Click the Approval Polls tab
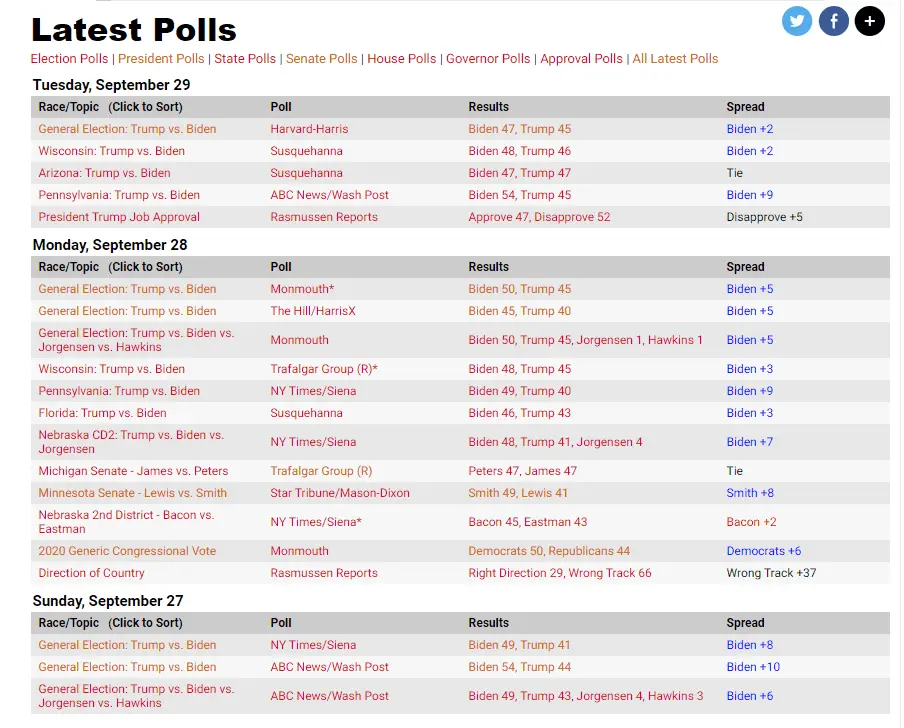The width and height of the screenshot is (904, 728). pos(581,59)
